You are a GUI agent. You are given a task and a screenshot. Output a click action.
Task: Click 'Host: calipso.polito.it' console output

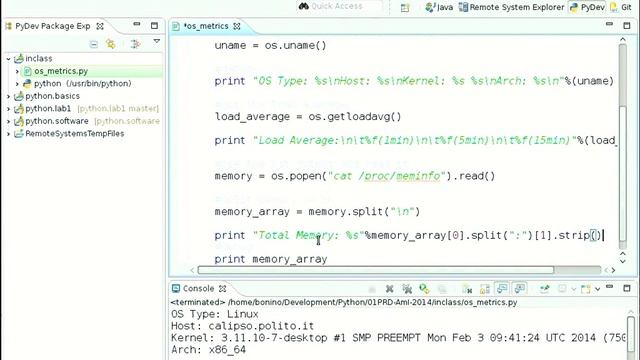pos(242,326)
